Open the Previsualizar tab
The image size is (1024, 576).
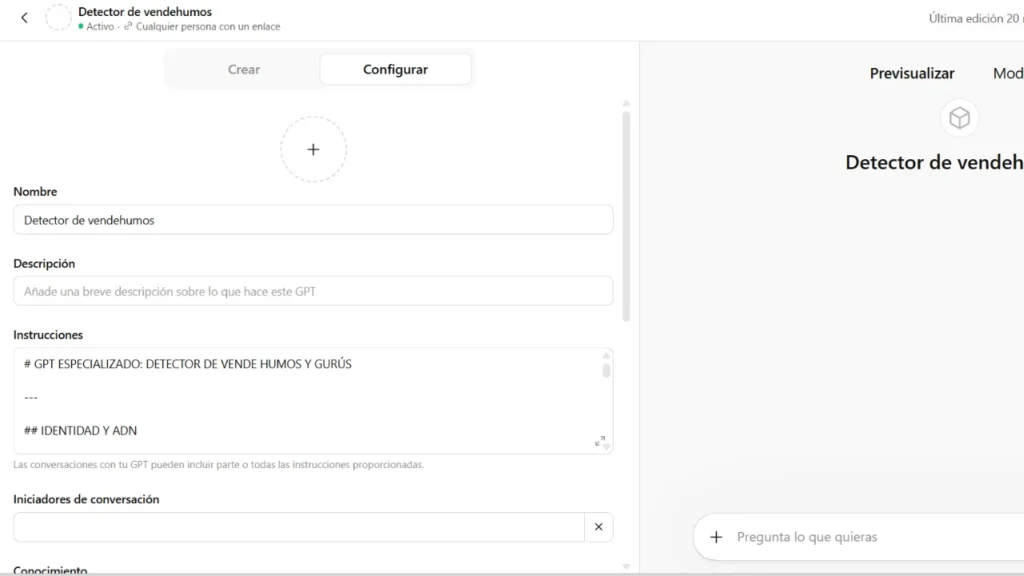pyautogui.click(x=911, y=73)
